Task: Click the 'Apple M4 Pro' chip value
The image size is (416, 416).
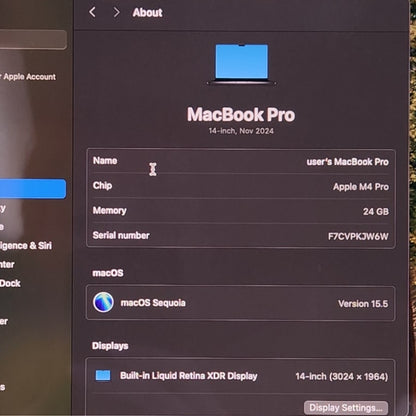Action: pos(361,187)
